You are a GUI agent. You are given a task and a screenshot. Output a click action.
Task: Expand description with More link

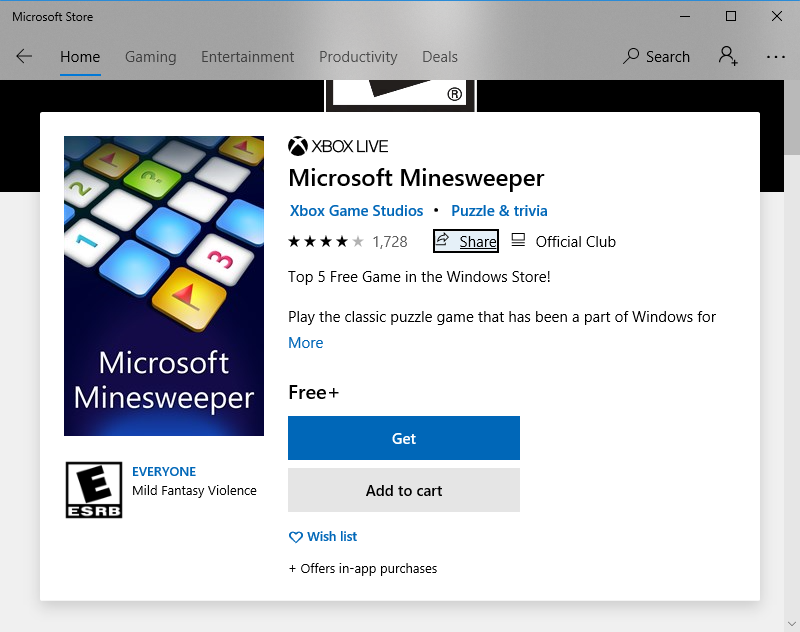coord(306,343)
